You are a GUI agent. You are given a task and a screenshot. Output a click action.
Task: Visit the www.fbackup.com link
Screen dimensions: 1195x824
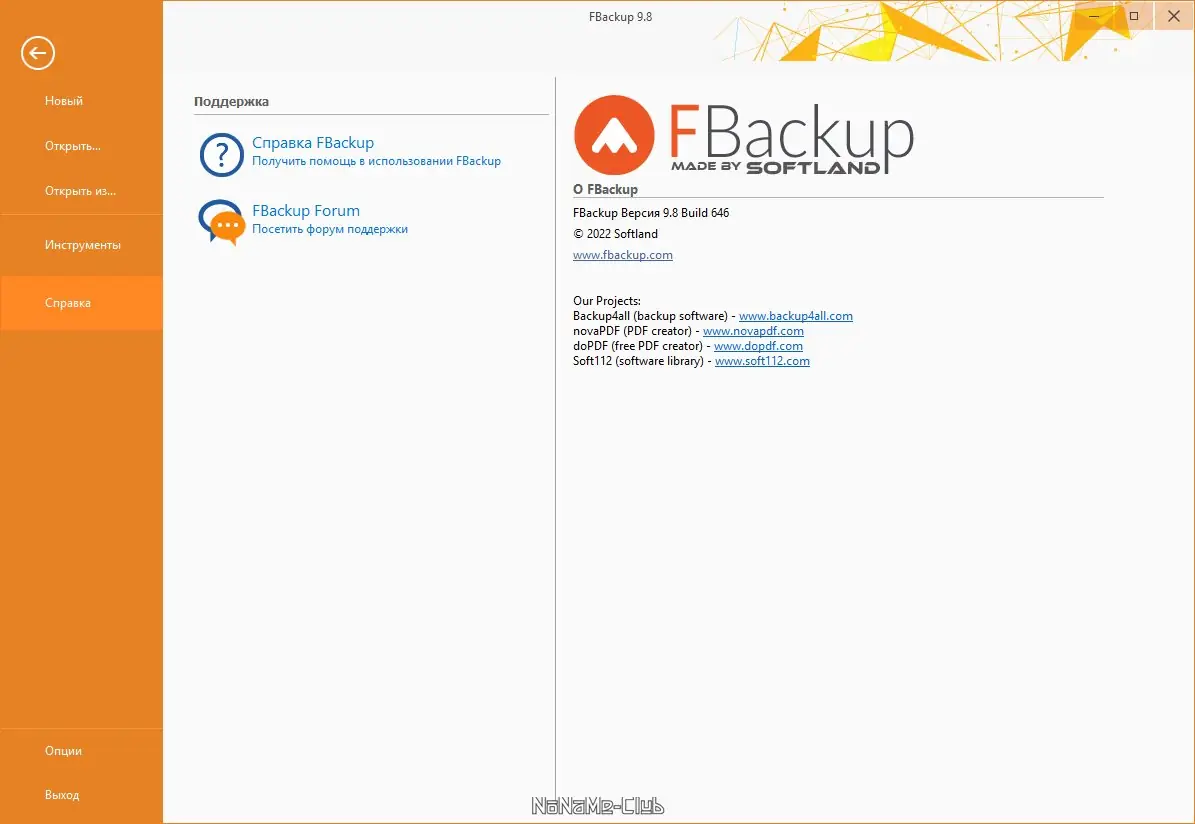tap(623, 255)
